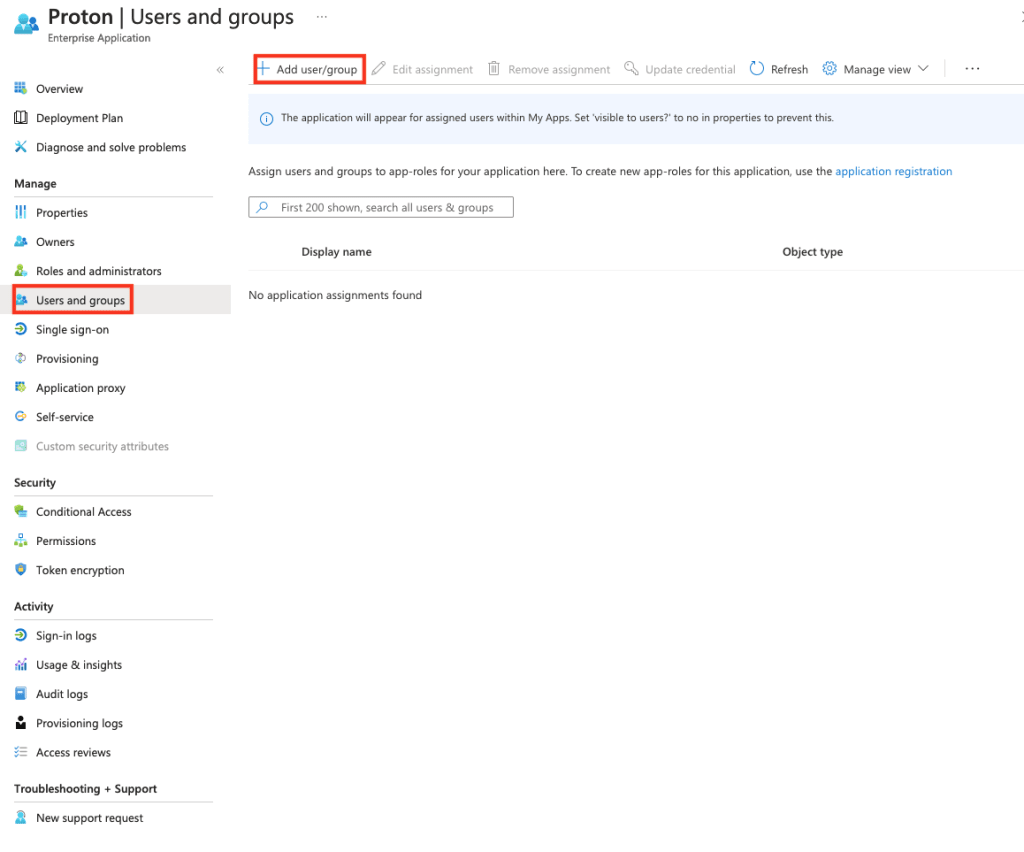The height and width of the screenshot is (852, 1024).
Task: Click the Roles and administrators icon
Action: tap(21, 270)
